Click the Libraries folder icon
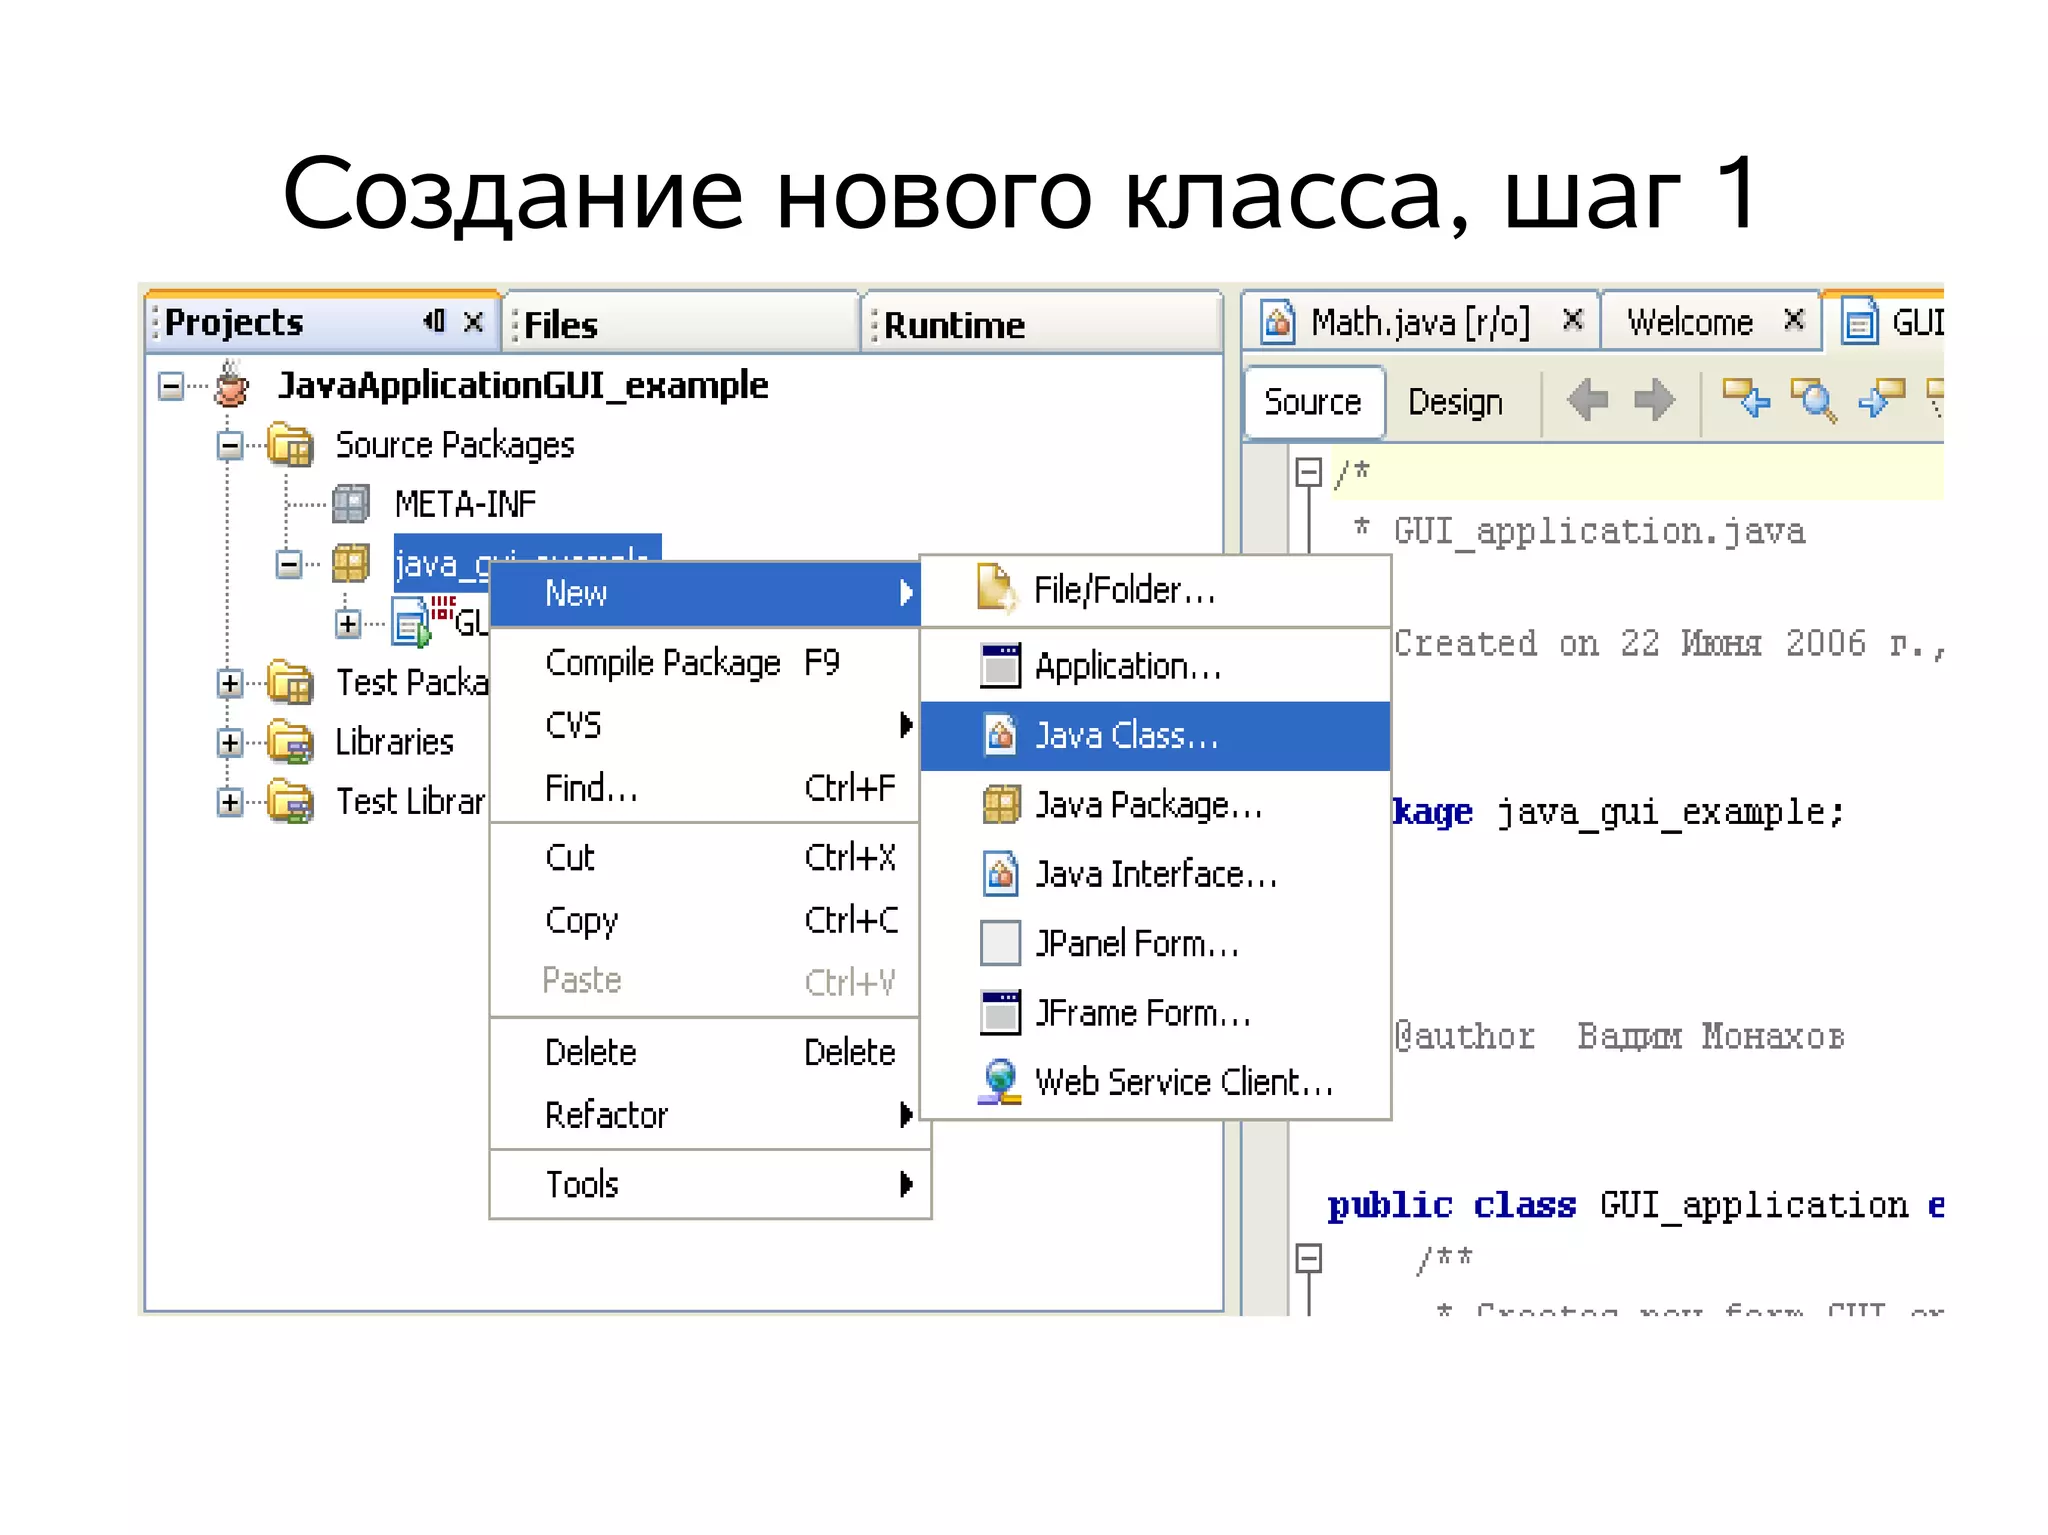The image size is (2048, 1535). point(290,741)
